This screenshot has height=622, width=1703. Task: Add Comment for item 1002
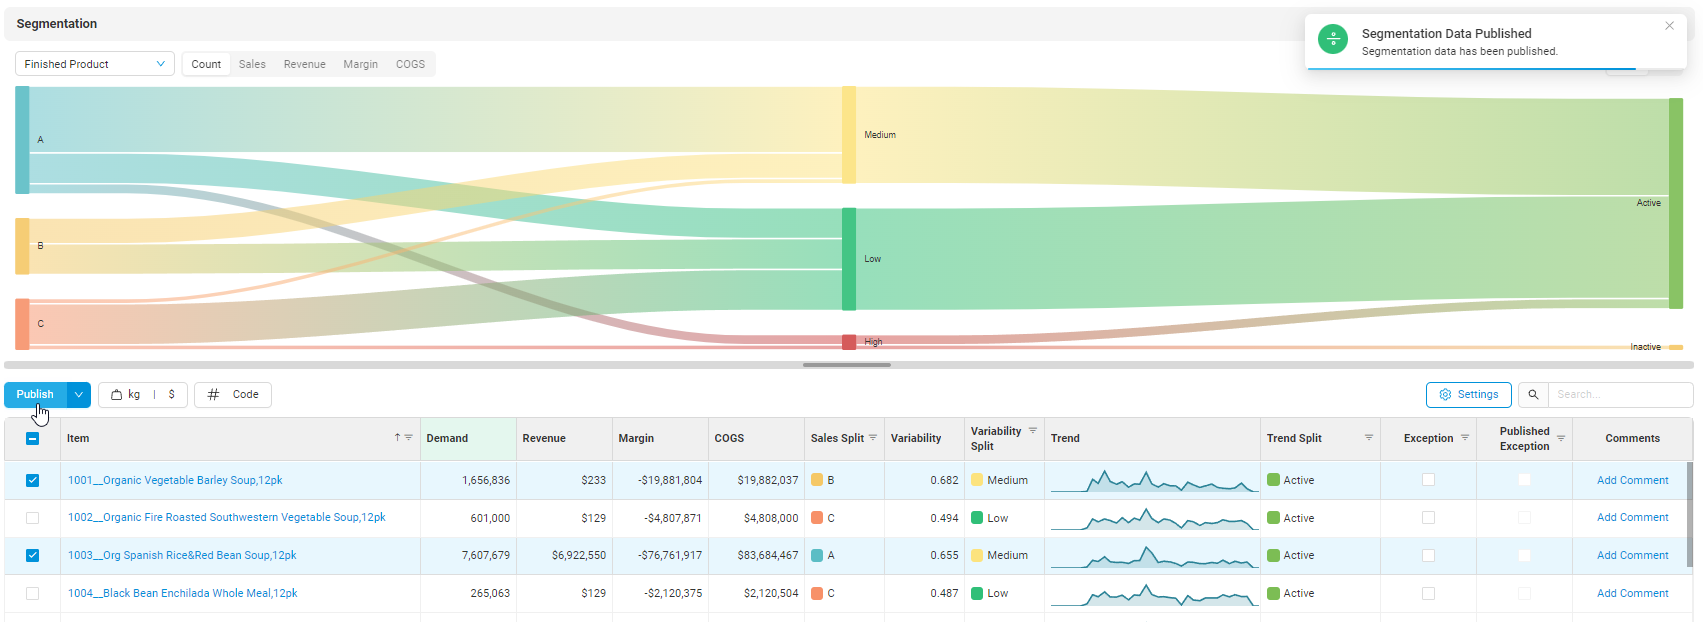pos(1632,518)
